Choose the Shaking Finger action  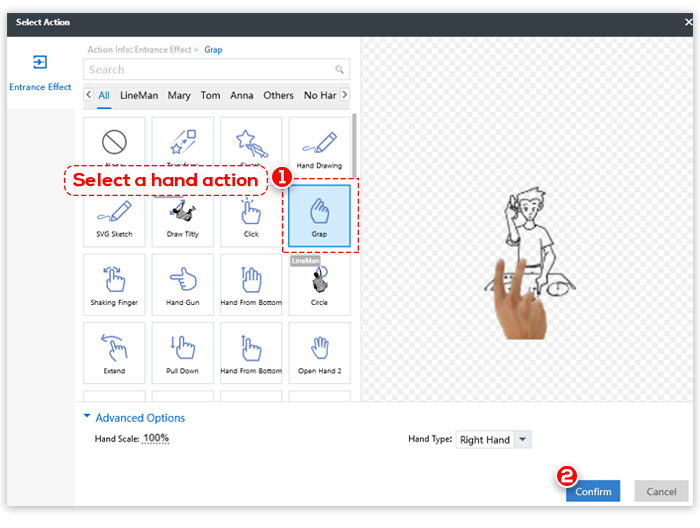pos(114,285)
